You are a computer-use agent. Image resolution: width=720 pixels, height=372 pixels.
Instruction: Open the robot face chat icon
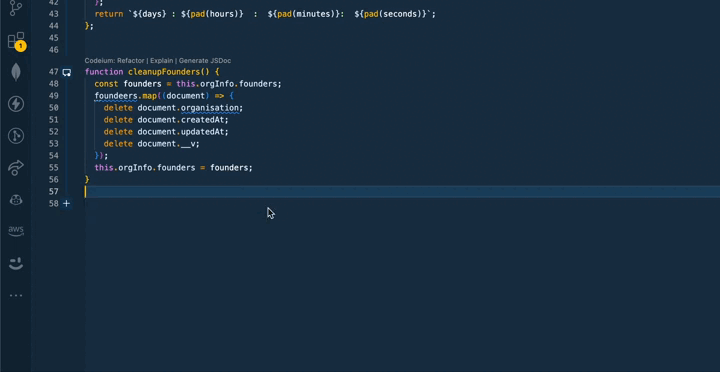16,200
